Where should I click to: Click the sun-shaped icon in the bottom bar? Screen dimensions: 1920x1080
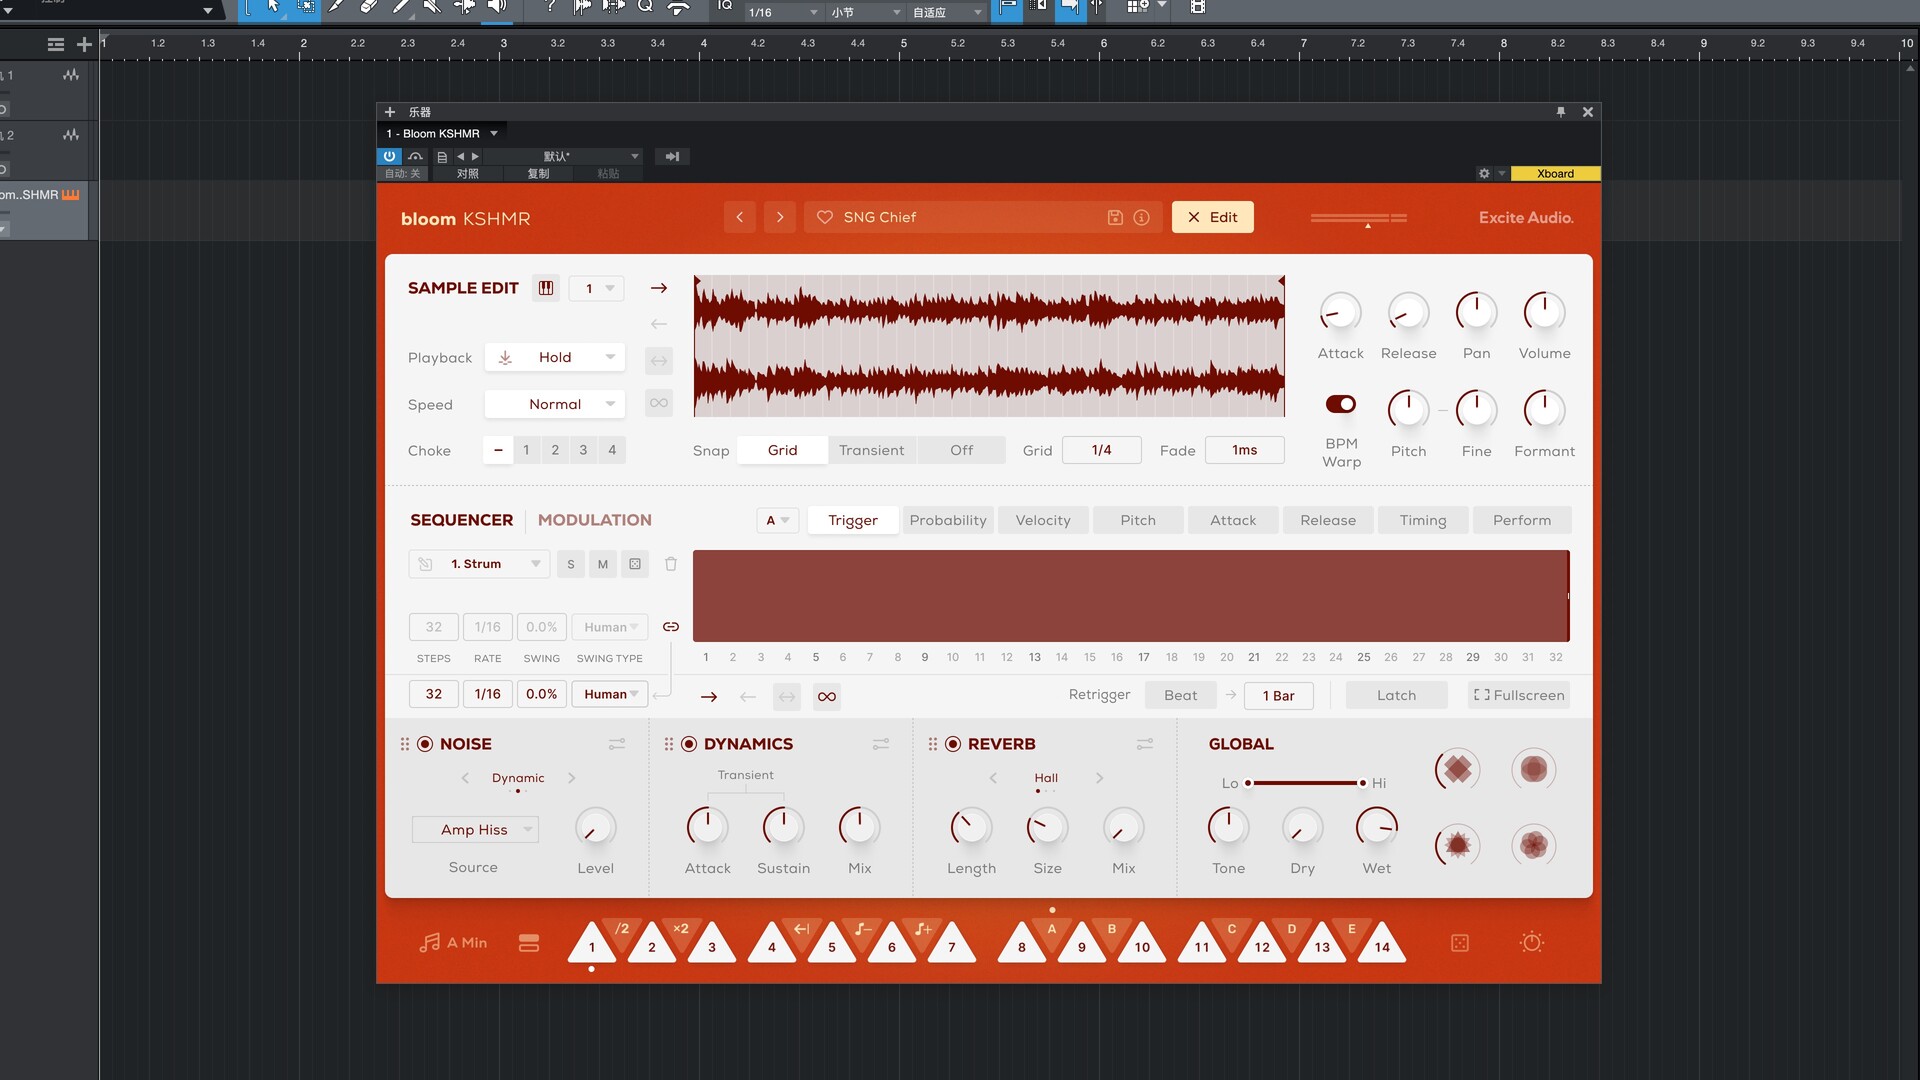point(1532,942)
